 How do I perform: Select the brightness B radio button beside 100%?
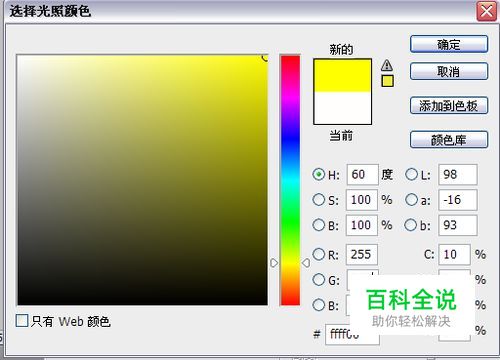point(318,225)
